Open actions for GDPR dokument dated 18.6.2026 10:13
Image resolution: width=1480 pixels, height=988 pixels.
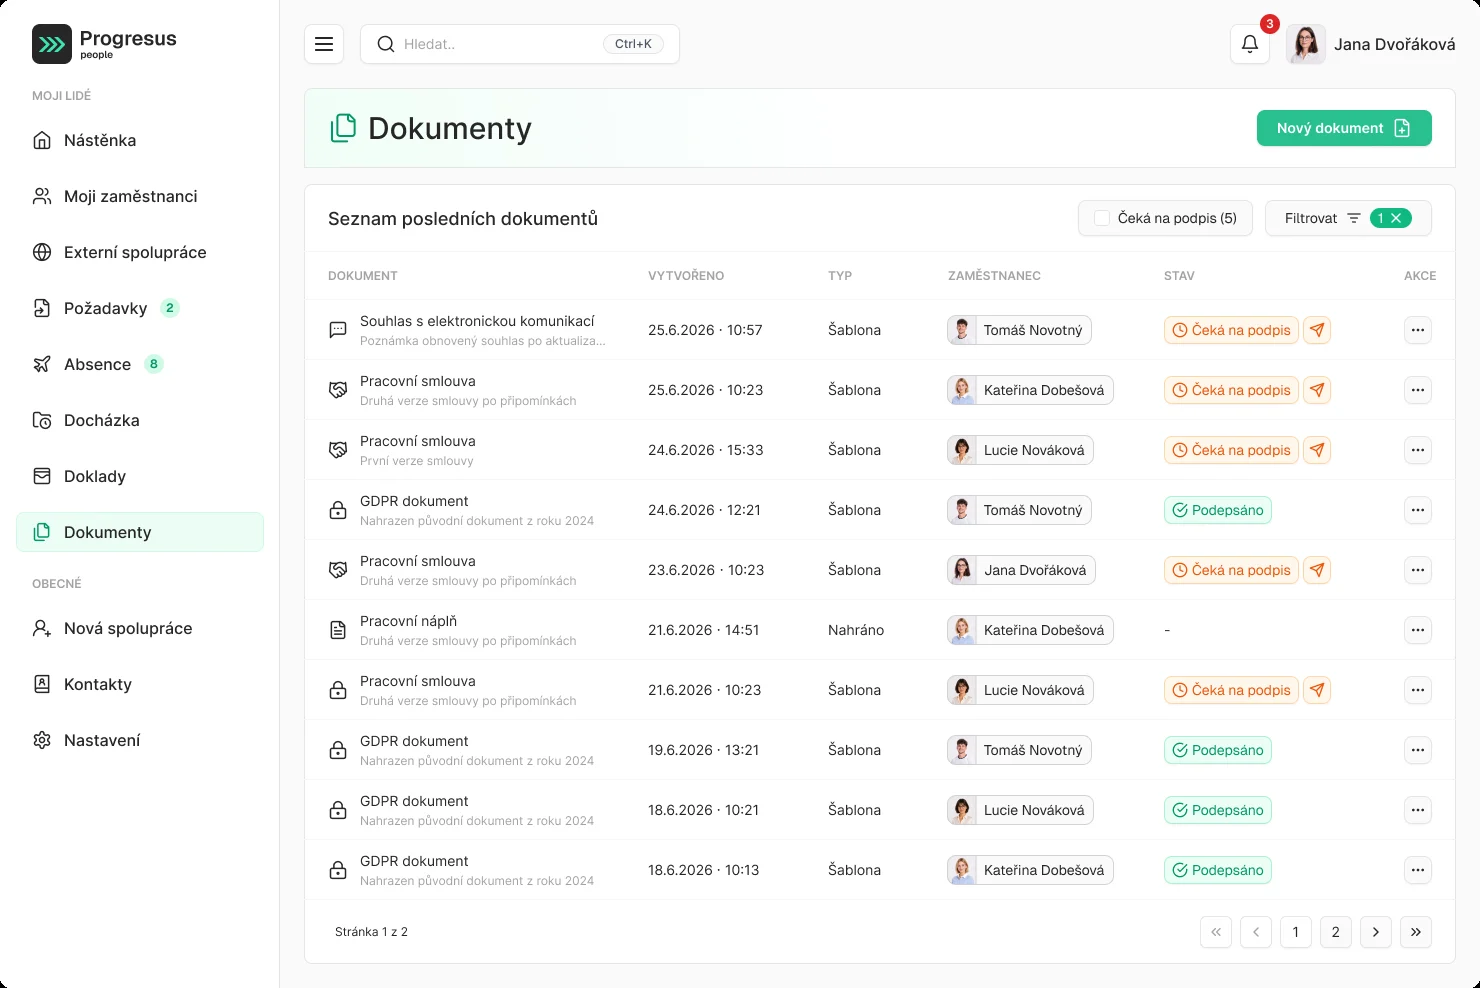coord(1418,870)
